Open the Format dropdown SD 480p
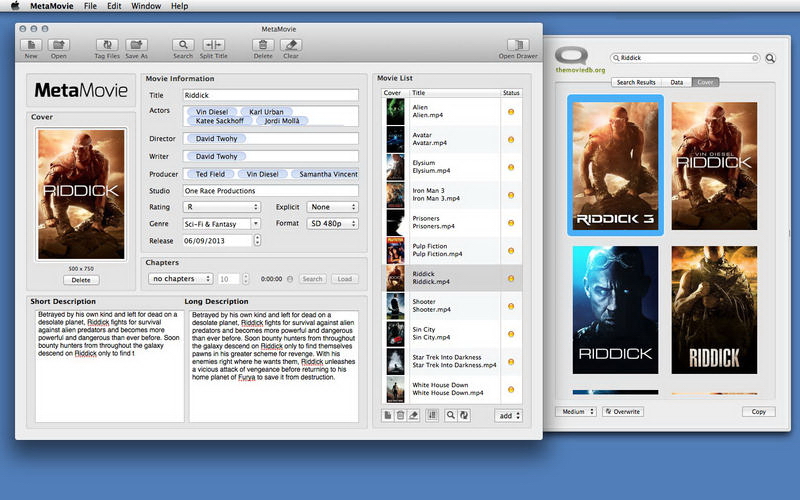 coord(332,224)
